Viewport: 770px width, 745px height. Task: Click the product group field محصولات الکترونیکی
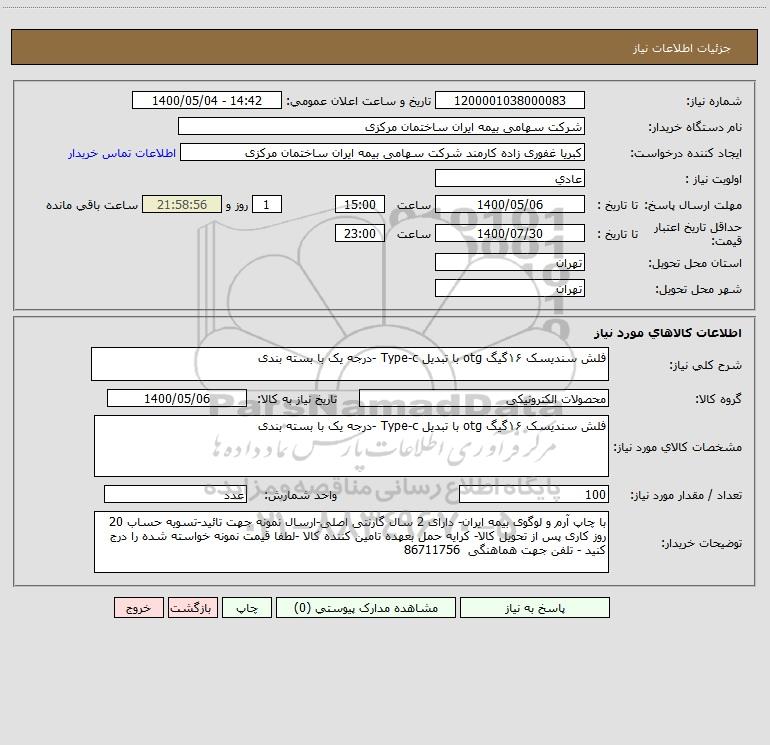484,398
